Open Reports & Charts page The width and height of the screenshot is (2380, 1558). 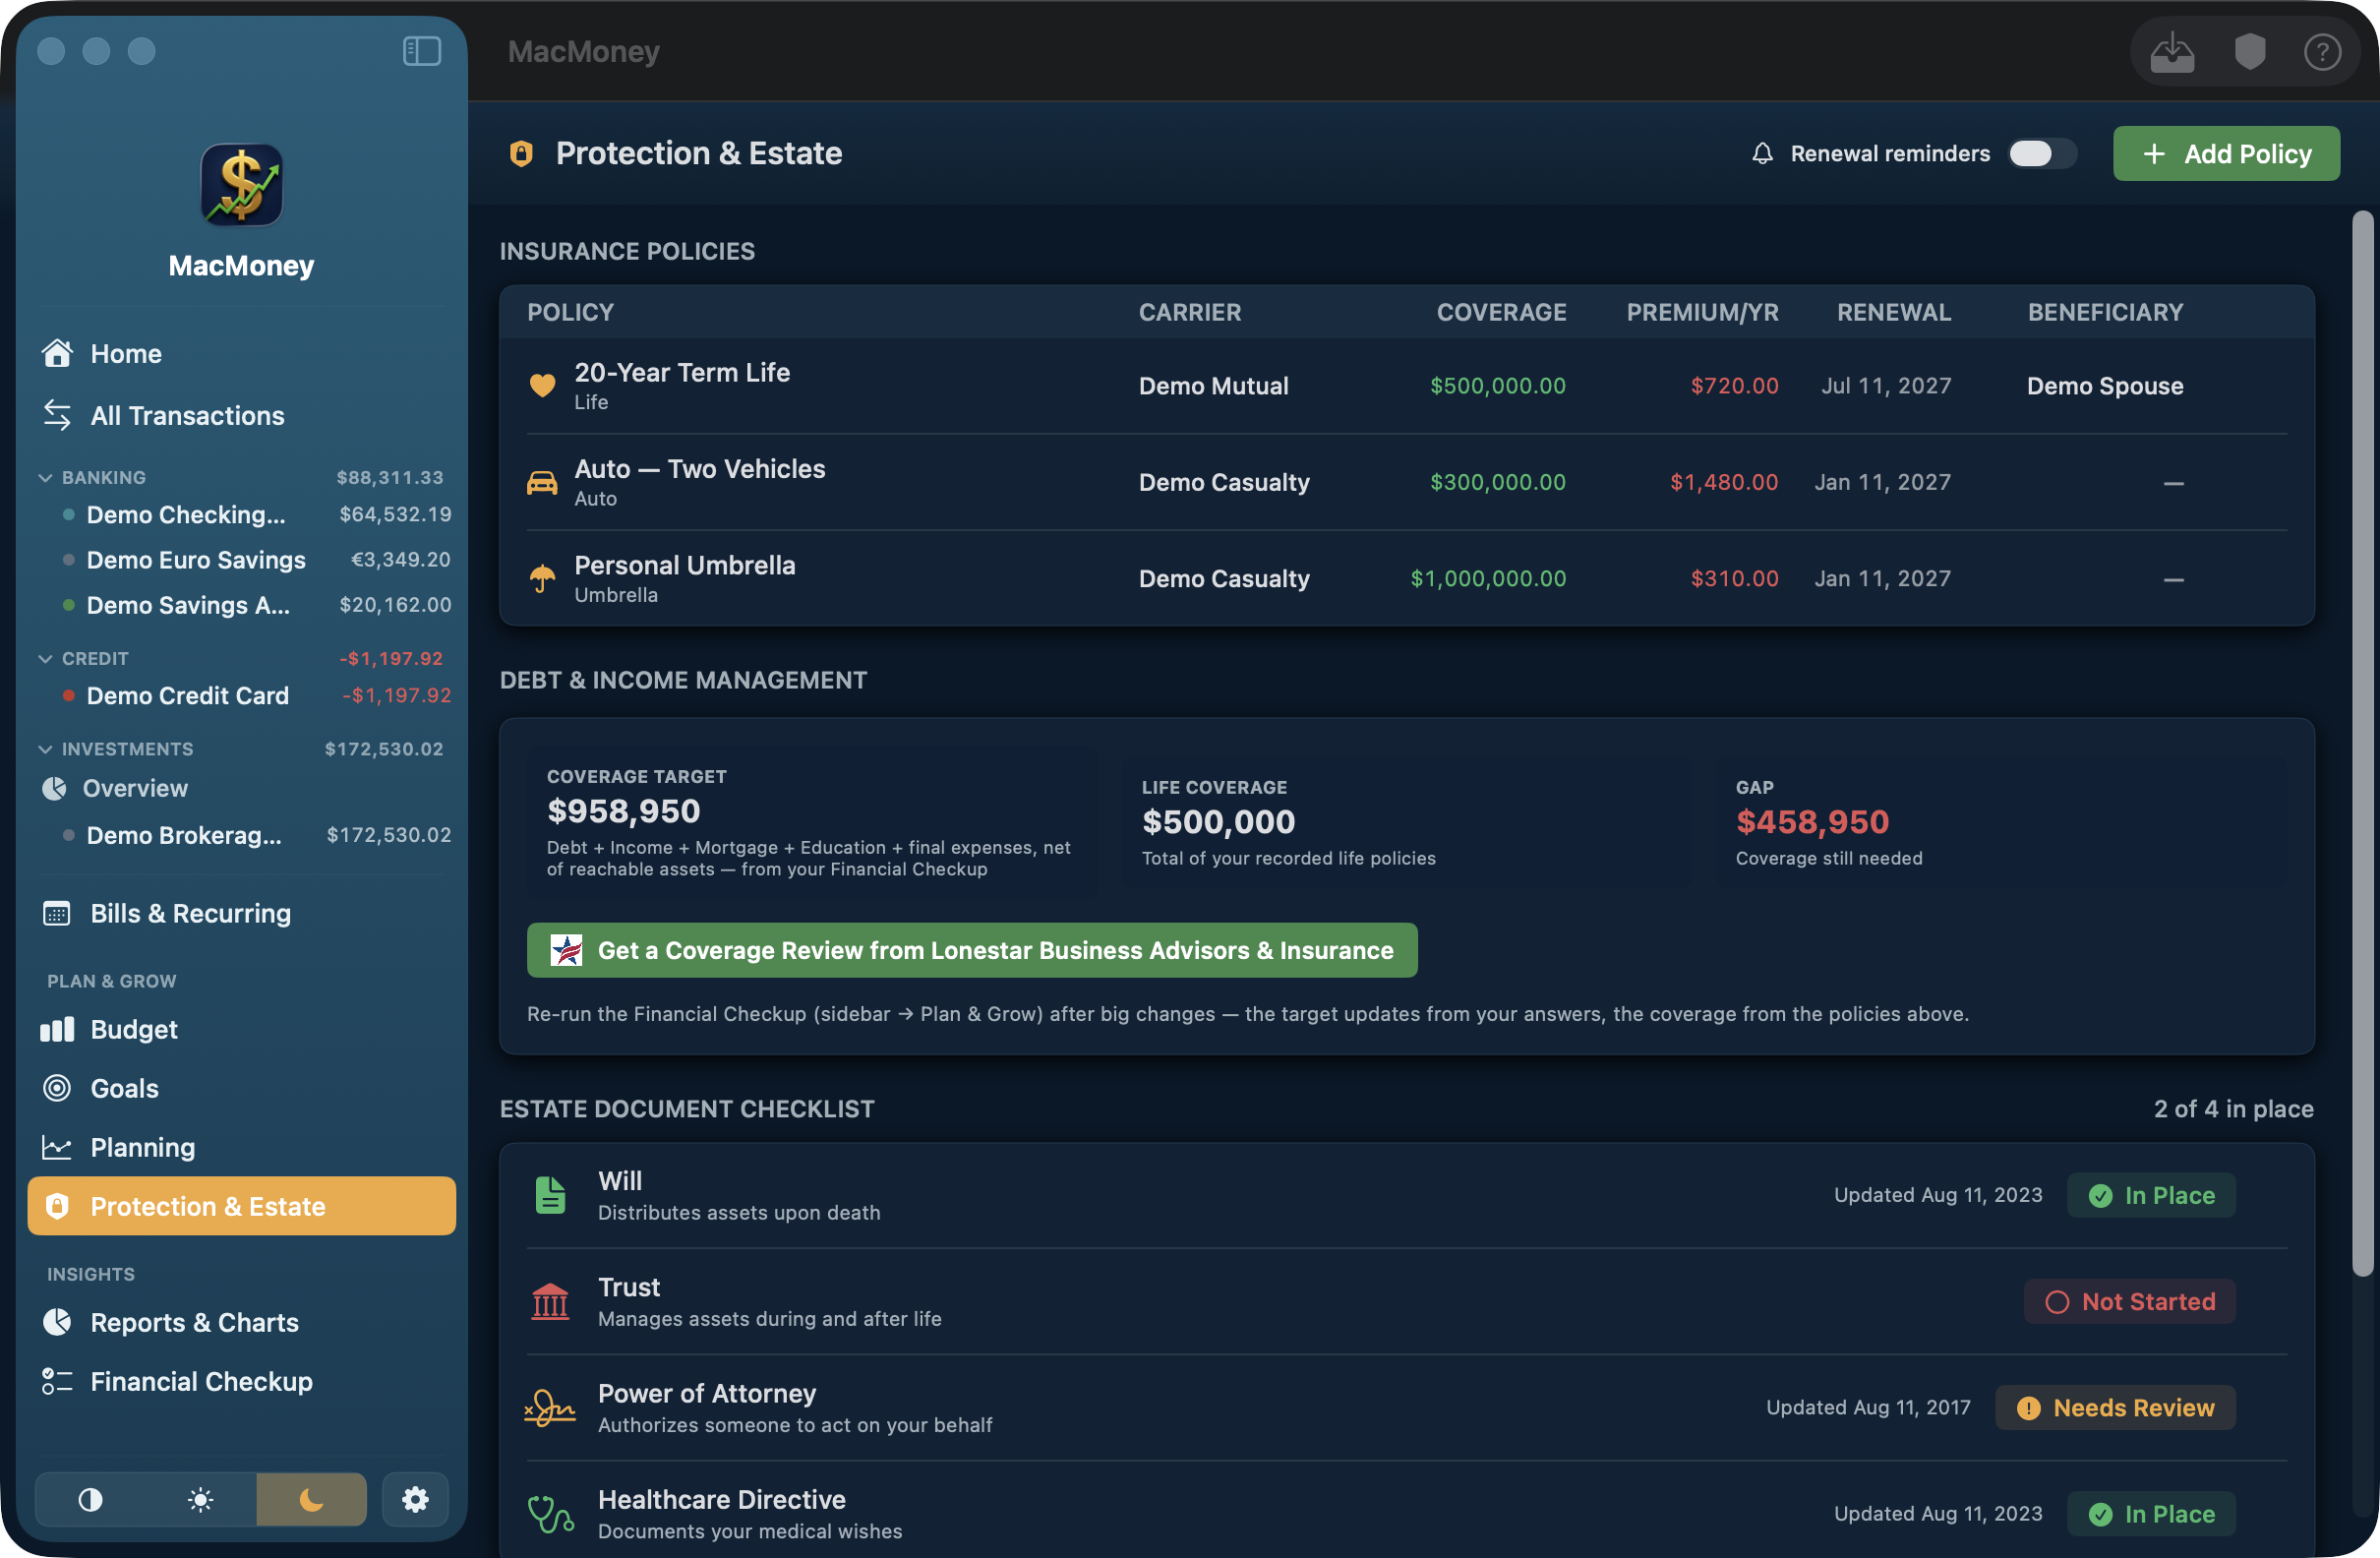point(241,1322)
